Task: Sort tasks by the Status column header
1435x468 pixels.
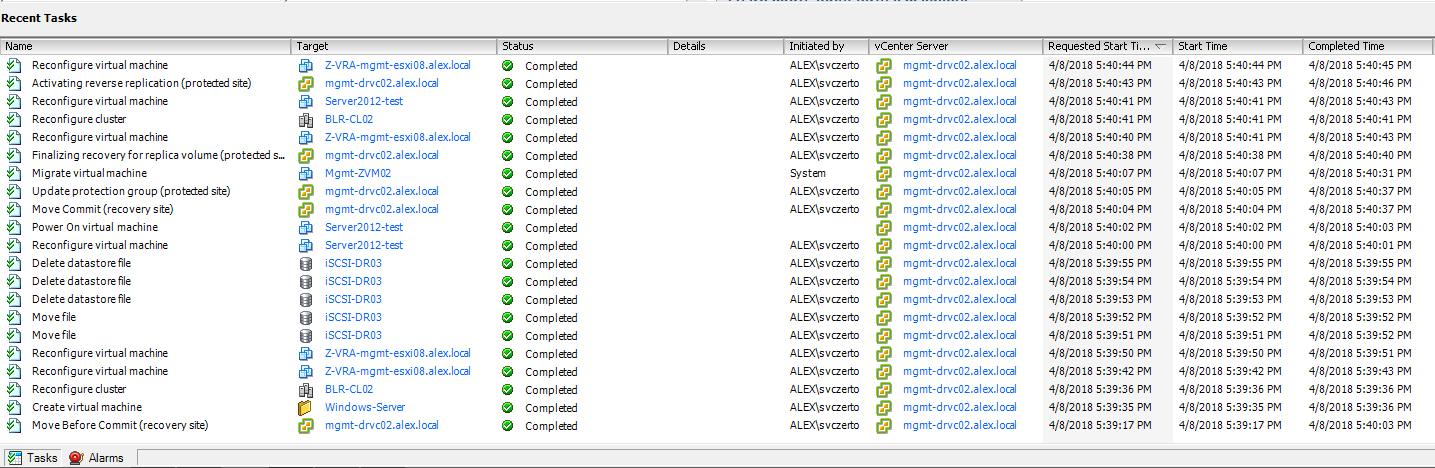Action: click(x=582, y=46)
